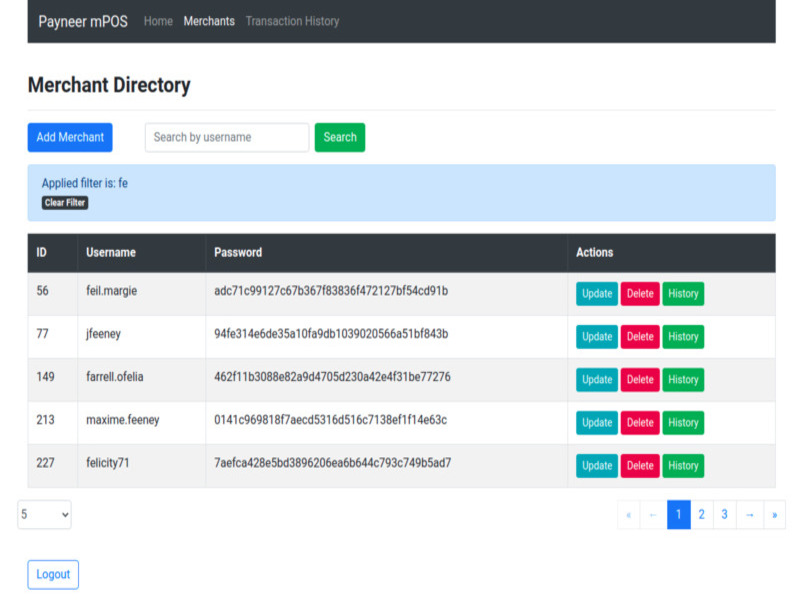Delete merchant jfeeney
Viewport: 800px width, 600px height.
tap(640, 337)
